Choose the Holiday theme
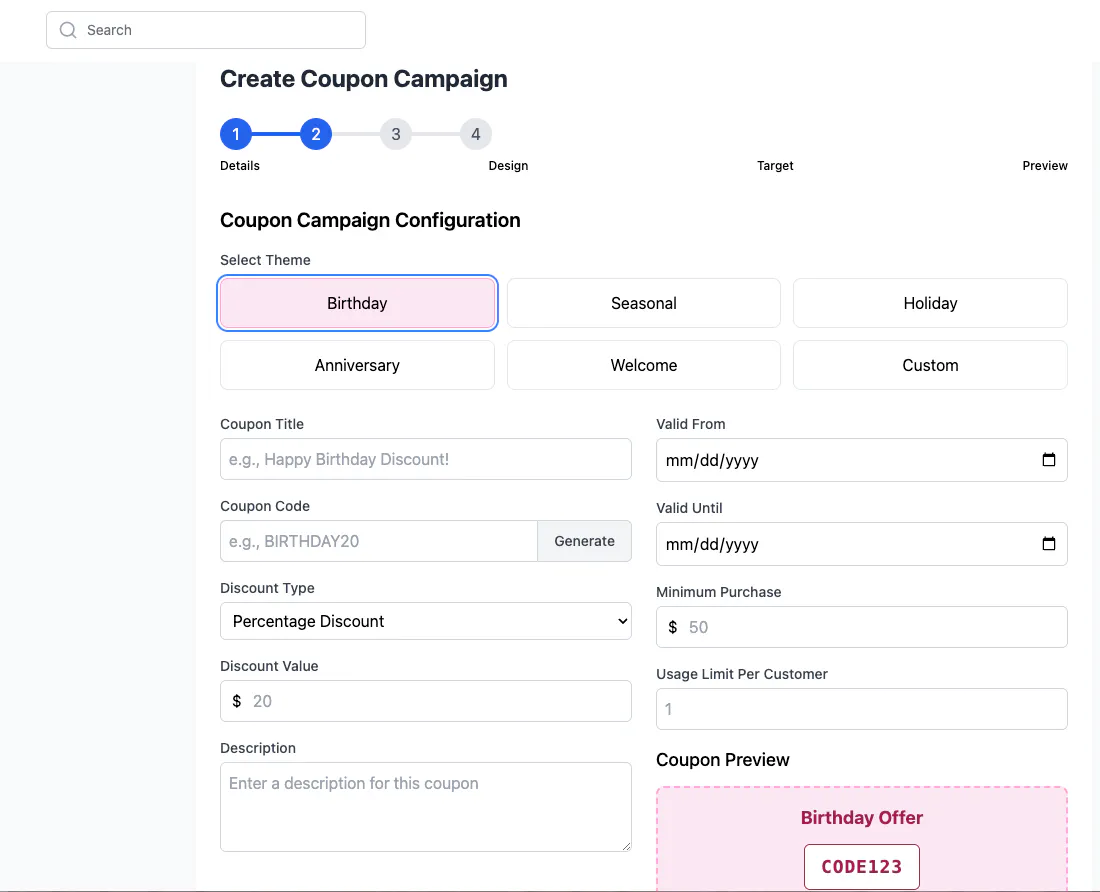This screenshot has width=1100, height=892. [930, 303]
